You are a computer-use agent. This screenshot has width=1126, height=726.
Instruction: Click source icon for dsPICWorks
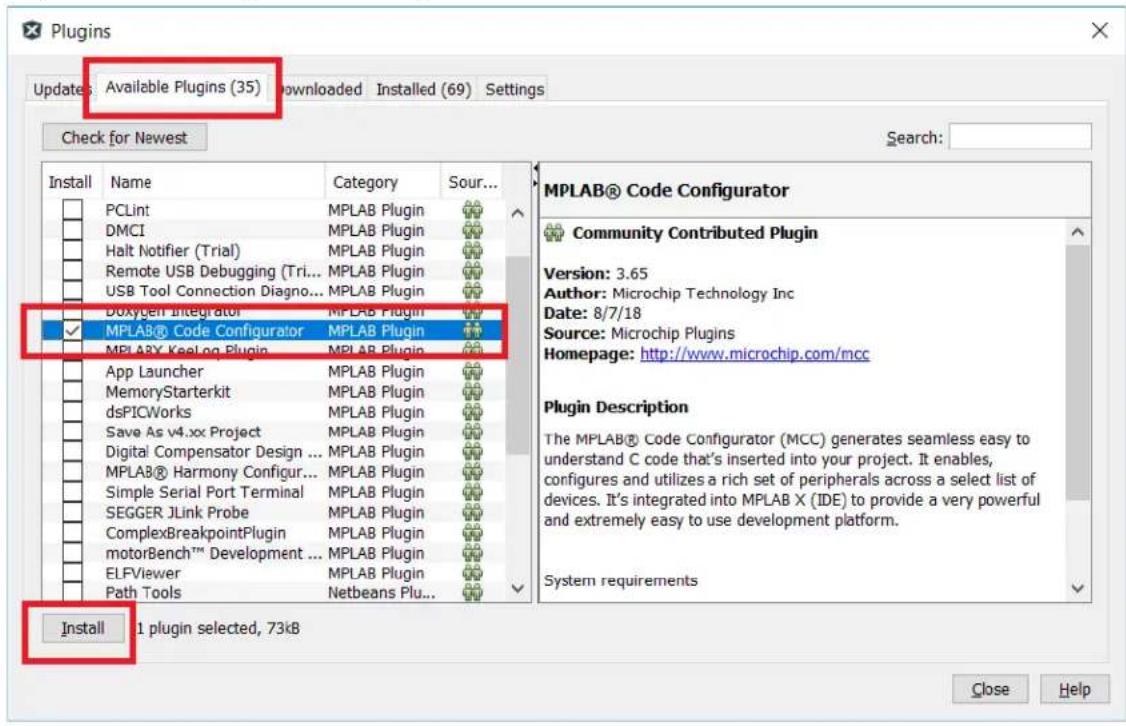tap(473, 411)
